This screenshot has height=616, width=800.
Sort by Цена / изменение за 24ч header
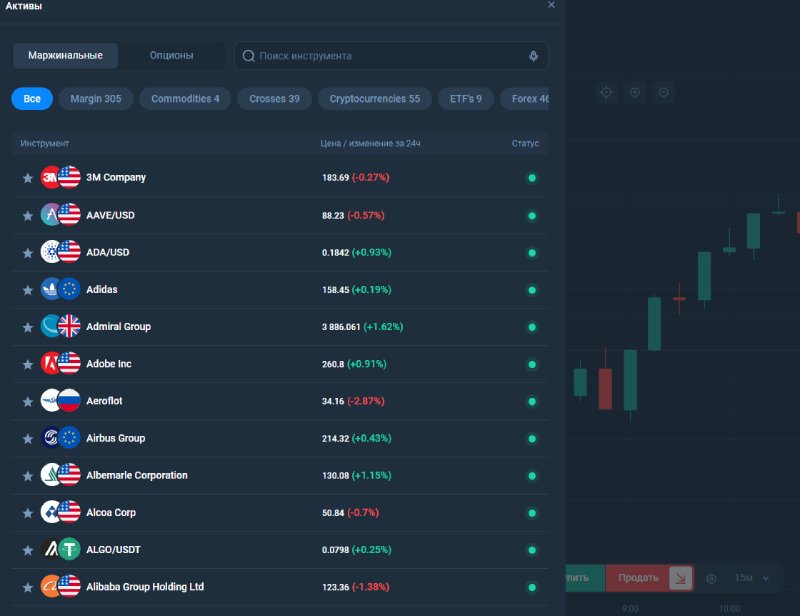pos(370,144)
